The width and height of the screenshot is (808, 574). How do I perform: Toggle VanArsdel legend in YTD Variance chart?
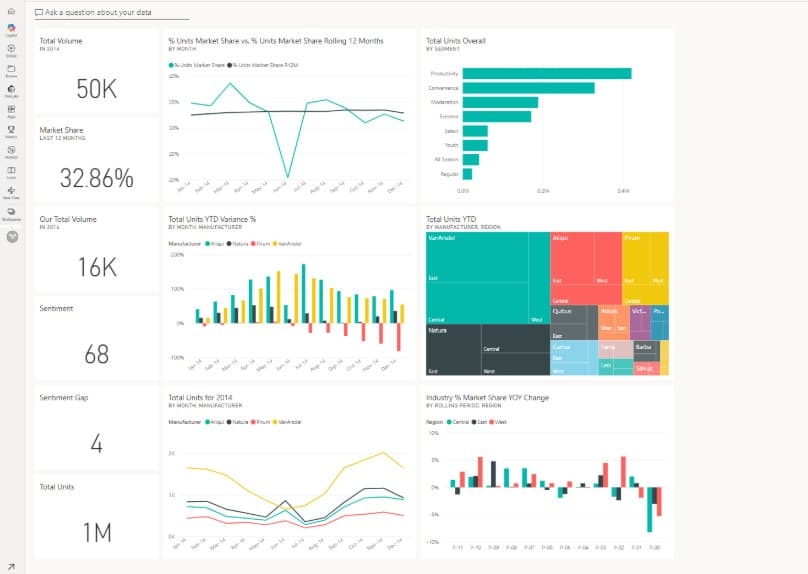285,243
